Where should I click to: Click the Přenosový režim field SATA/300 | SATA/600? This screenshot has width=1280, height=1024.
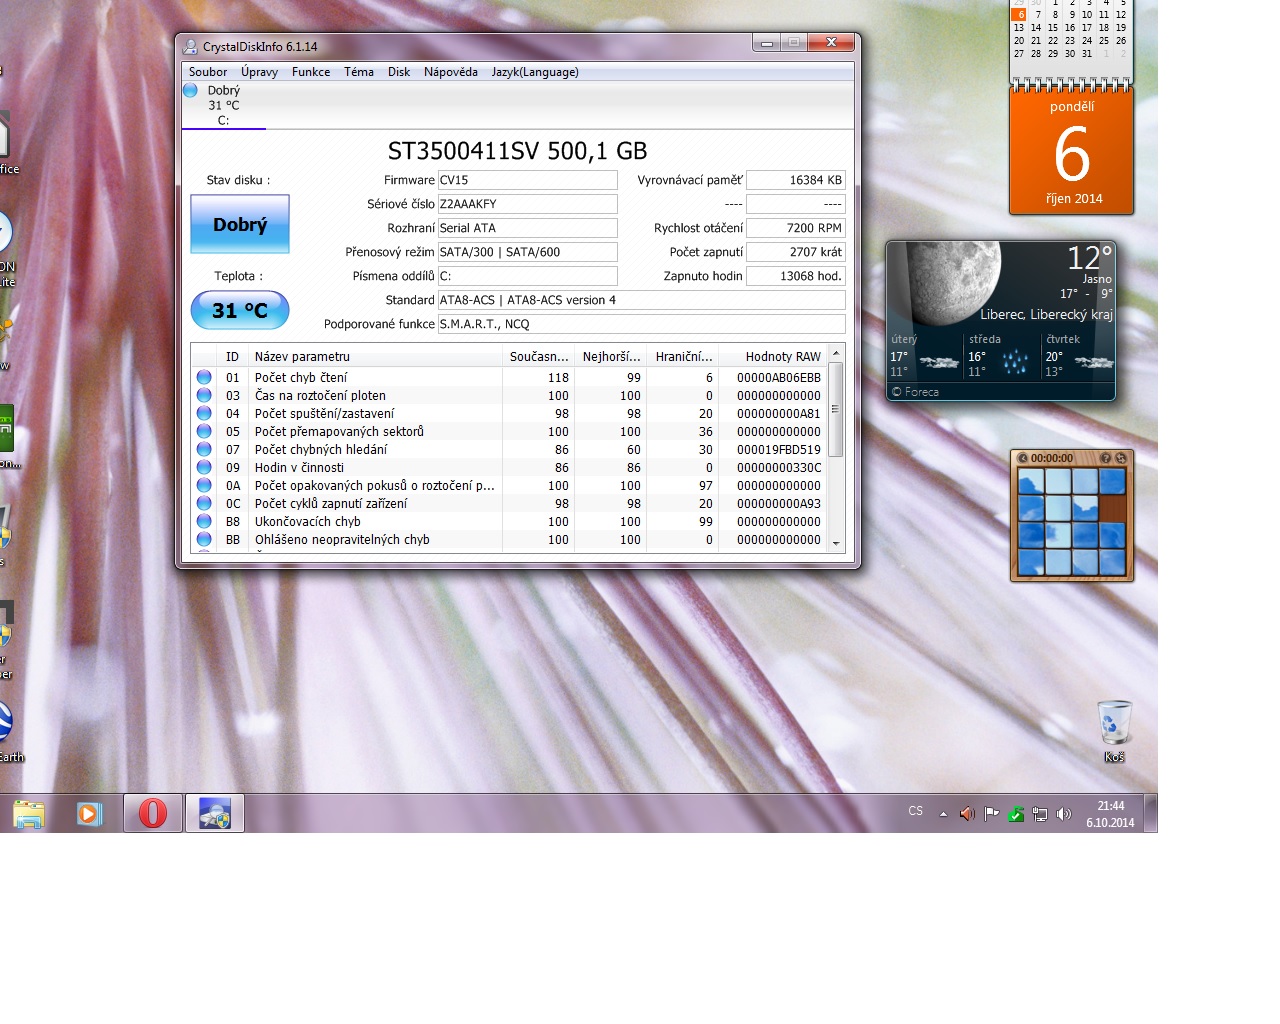click(527, 252)
